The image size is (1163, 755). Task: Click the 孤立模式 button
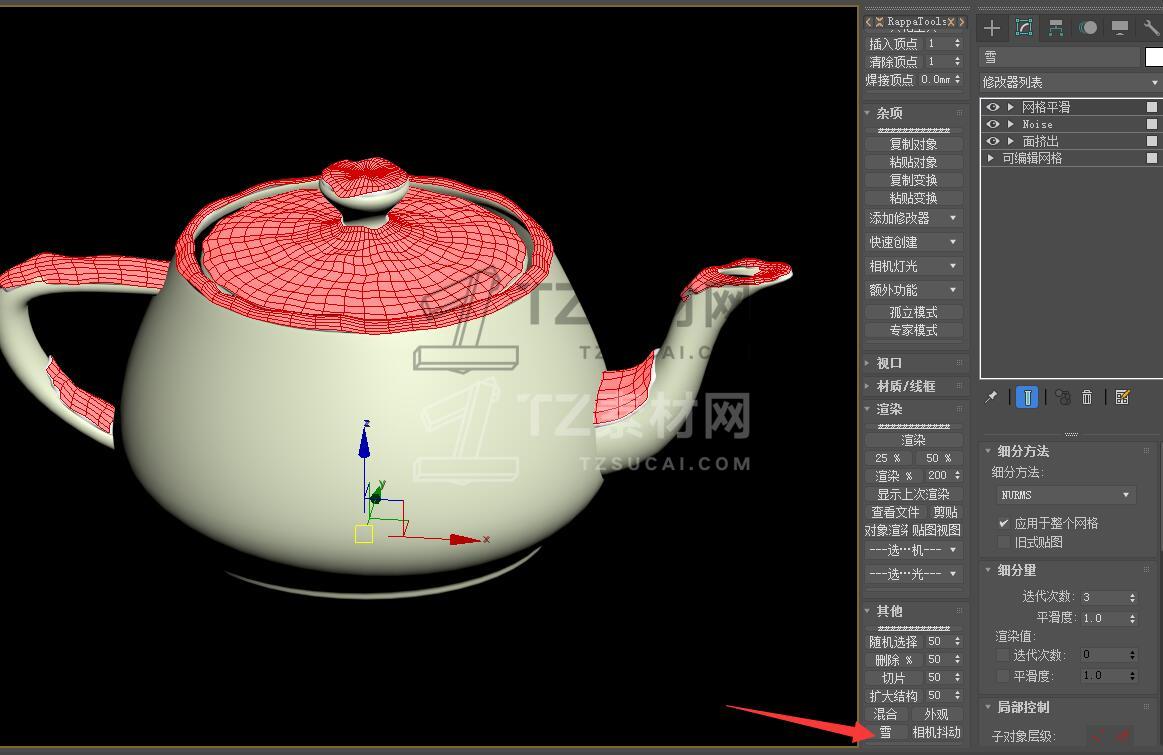coord(914,312)
